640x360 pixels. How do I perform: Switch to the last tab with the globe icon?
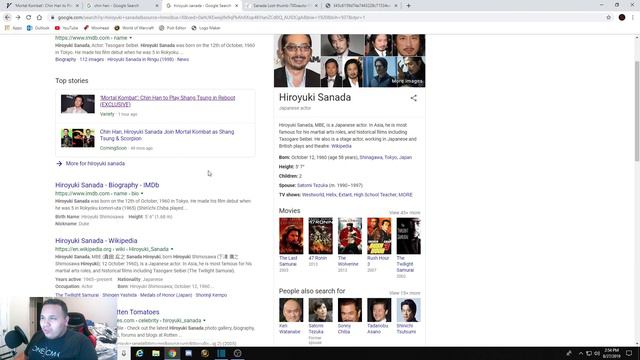pos(361,6)
